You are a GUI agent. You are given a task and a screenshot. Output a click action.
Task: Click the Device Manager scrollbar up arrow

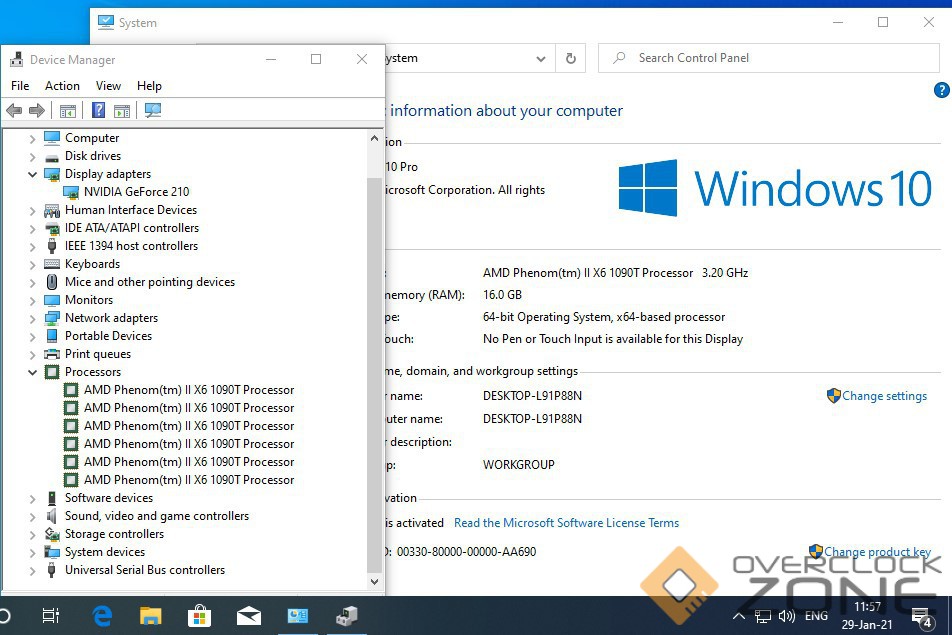click(375, 138)
